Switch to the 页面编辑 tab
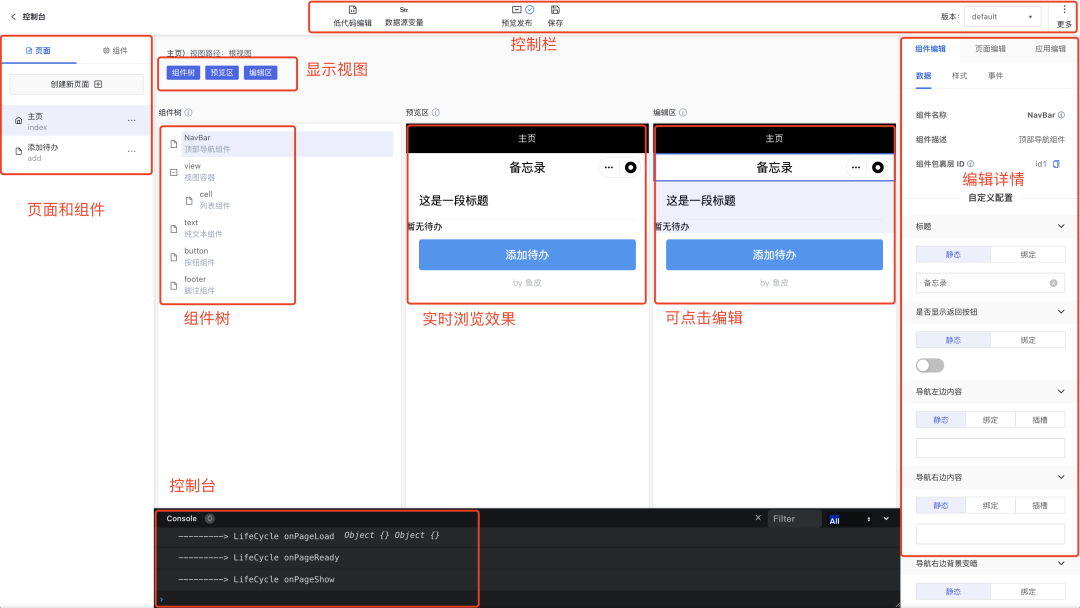Screen dimensions: 1080x608 click(x=990, y=48)
